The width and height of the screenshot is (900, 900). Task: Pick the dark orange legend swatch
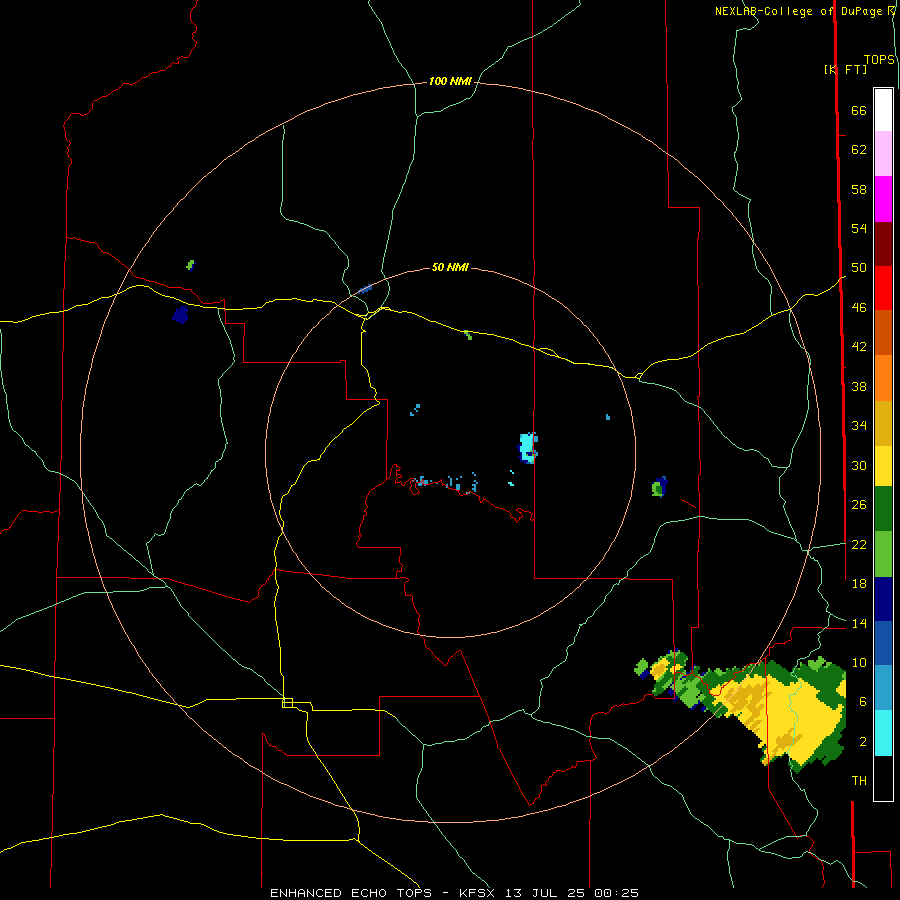click(x=883, y=332)
